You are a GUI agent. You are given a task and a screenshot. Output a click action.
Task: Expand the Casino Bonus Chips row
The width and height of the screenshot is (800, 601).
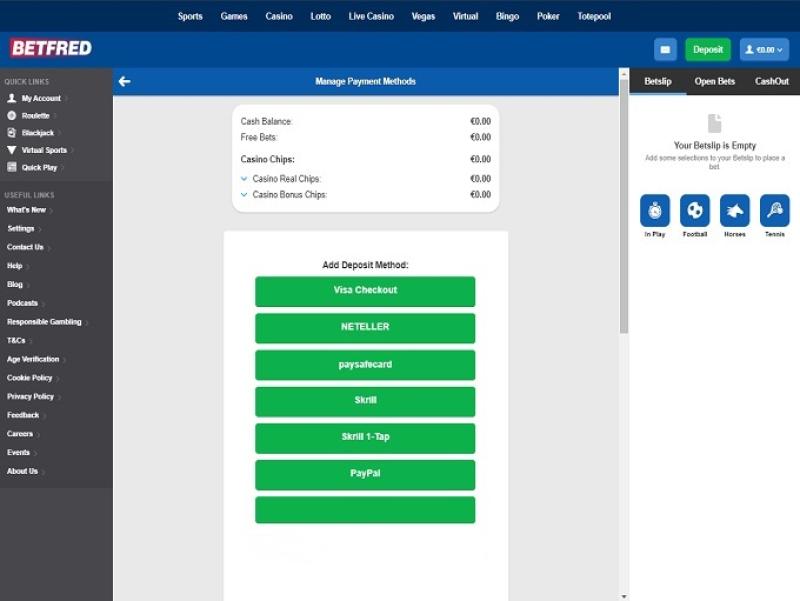tap(245, 195)
